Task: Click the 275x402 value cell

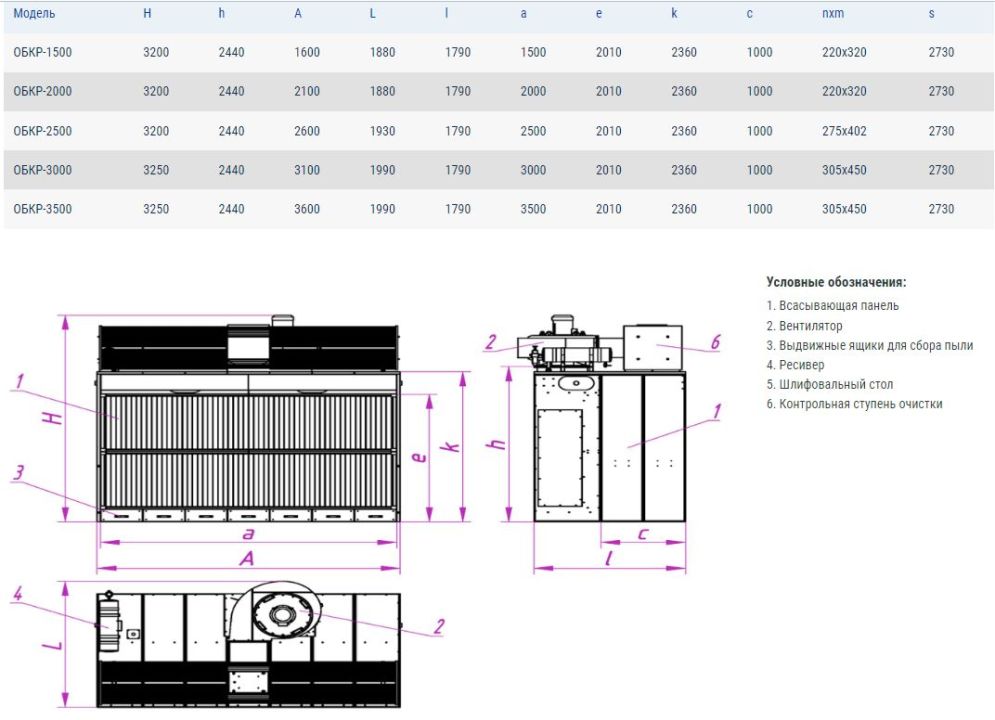Action: [844, 131]
